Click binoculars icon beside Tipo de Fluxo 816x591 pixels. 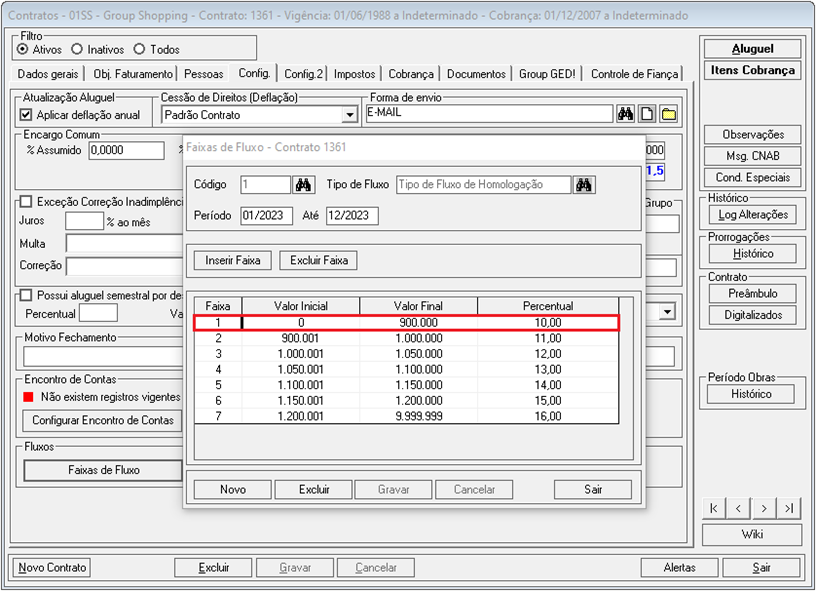click(x=585, y=185)
